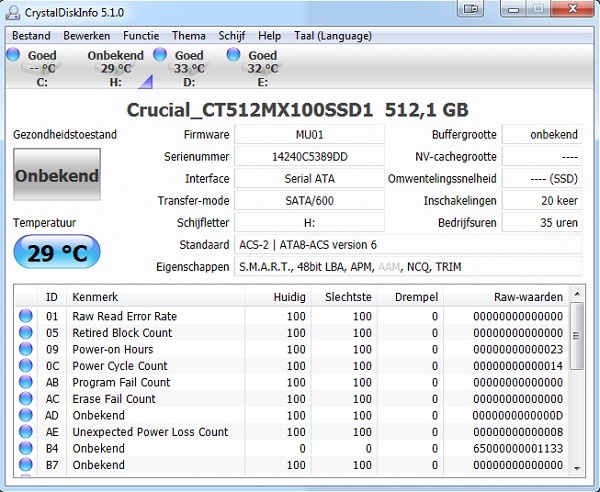Image resolution: width=600 pixels, height=492 pixels.
Task: Click the Transfer-mode field SATA/600
Action: pos(309,200)
